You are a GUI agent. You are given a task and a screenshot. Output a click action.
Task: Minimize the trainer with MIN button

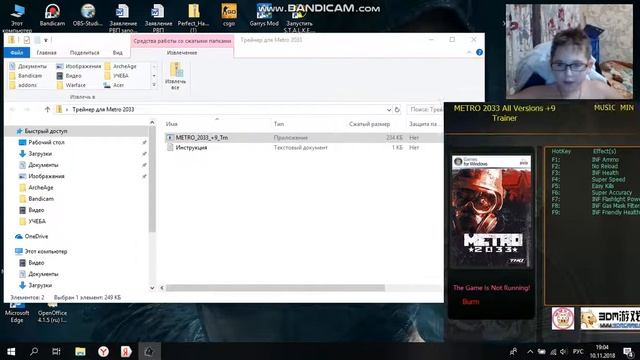point(627,108)
